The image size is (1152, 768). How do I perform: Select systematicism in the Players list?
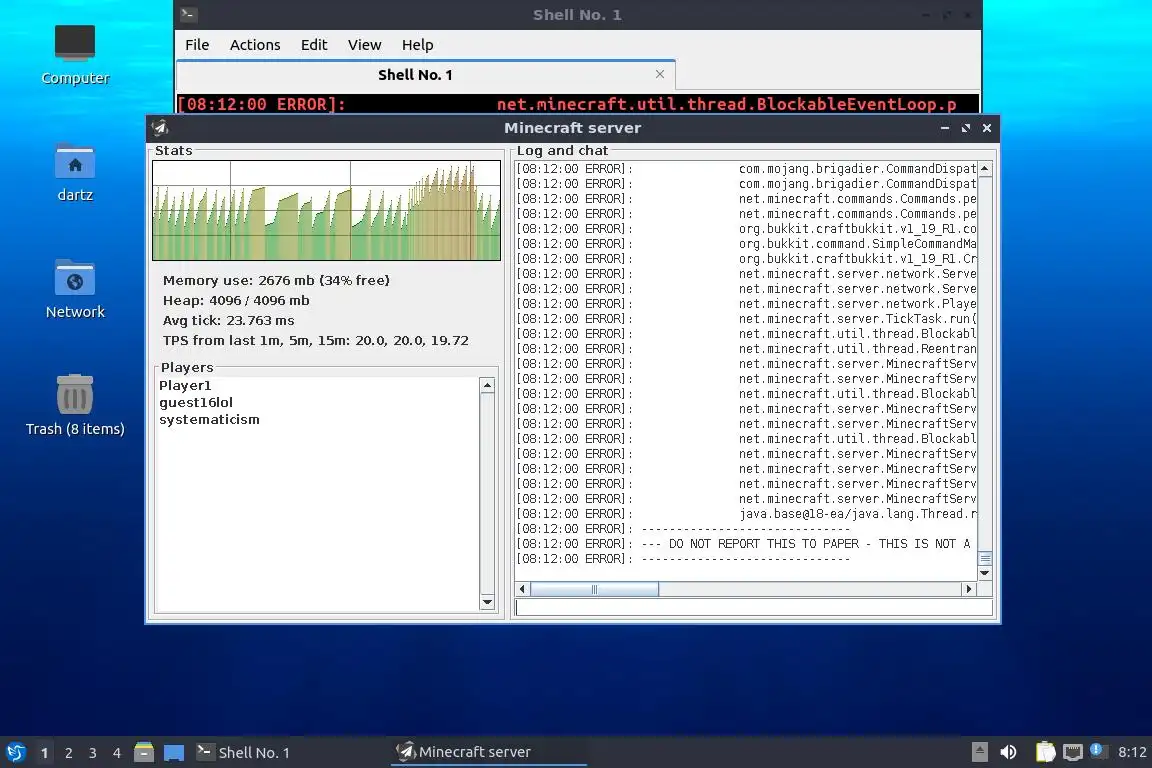click(x=209, y=420)
